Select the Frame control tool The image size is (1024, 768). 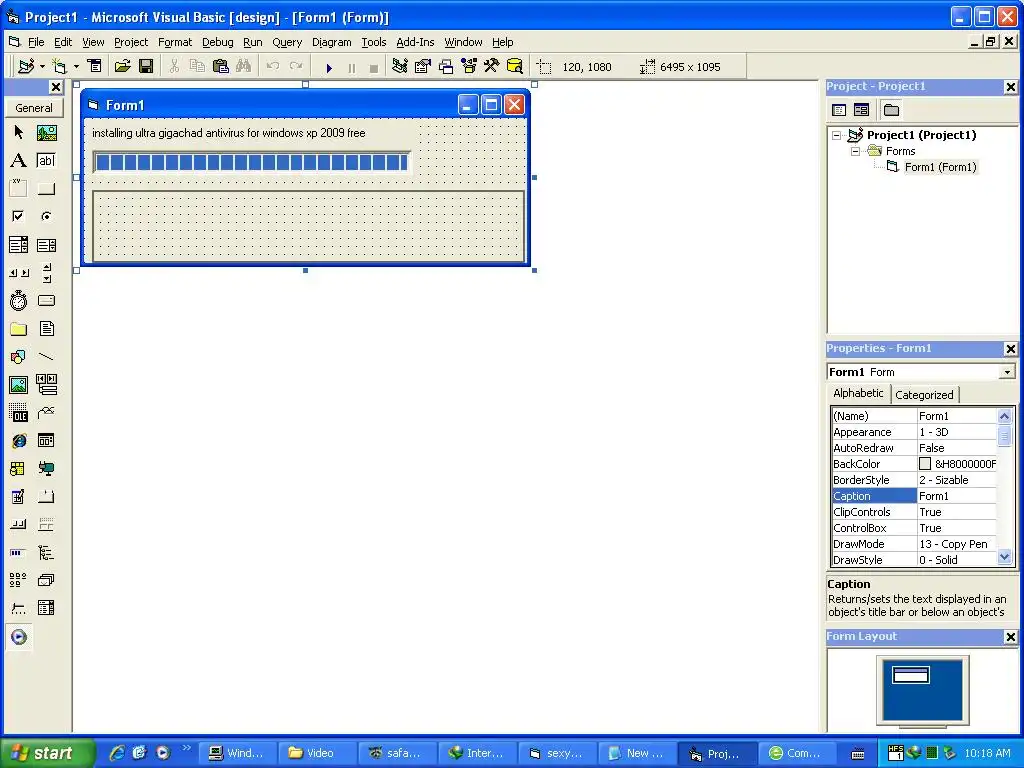pos(18,189)
